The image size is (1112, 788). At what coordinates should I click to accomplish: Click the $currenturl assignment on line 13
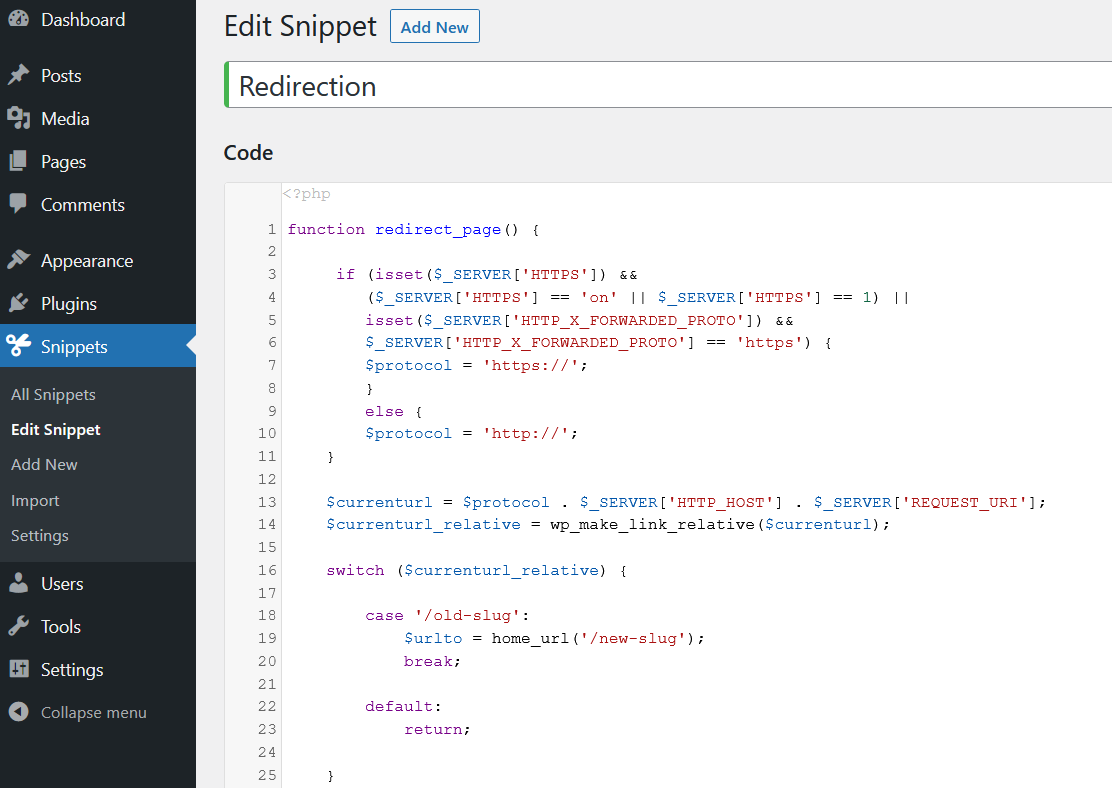coord(686,502)
